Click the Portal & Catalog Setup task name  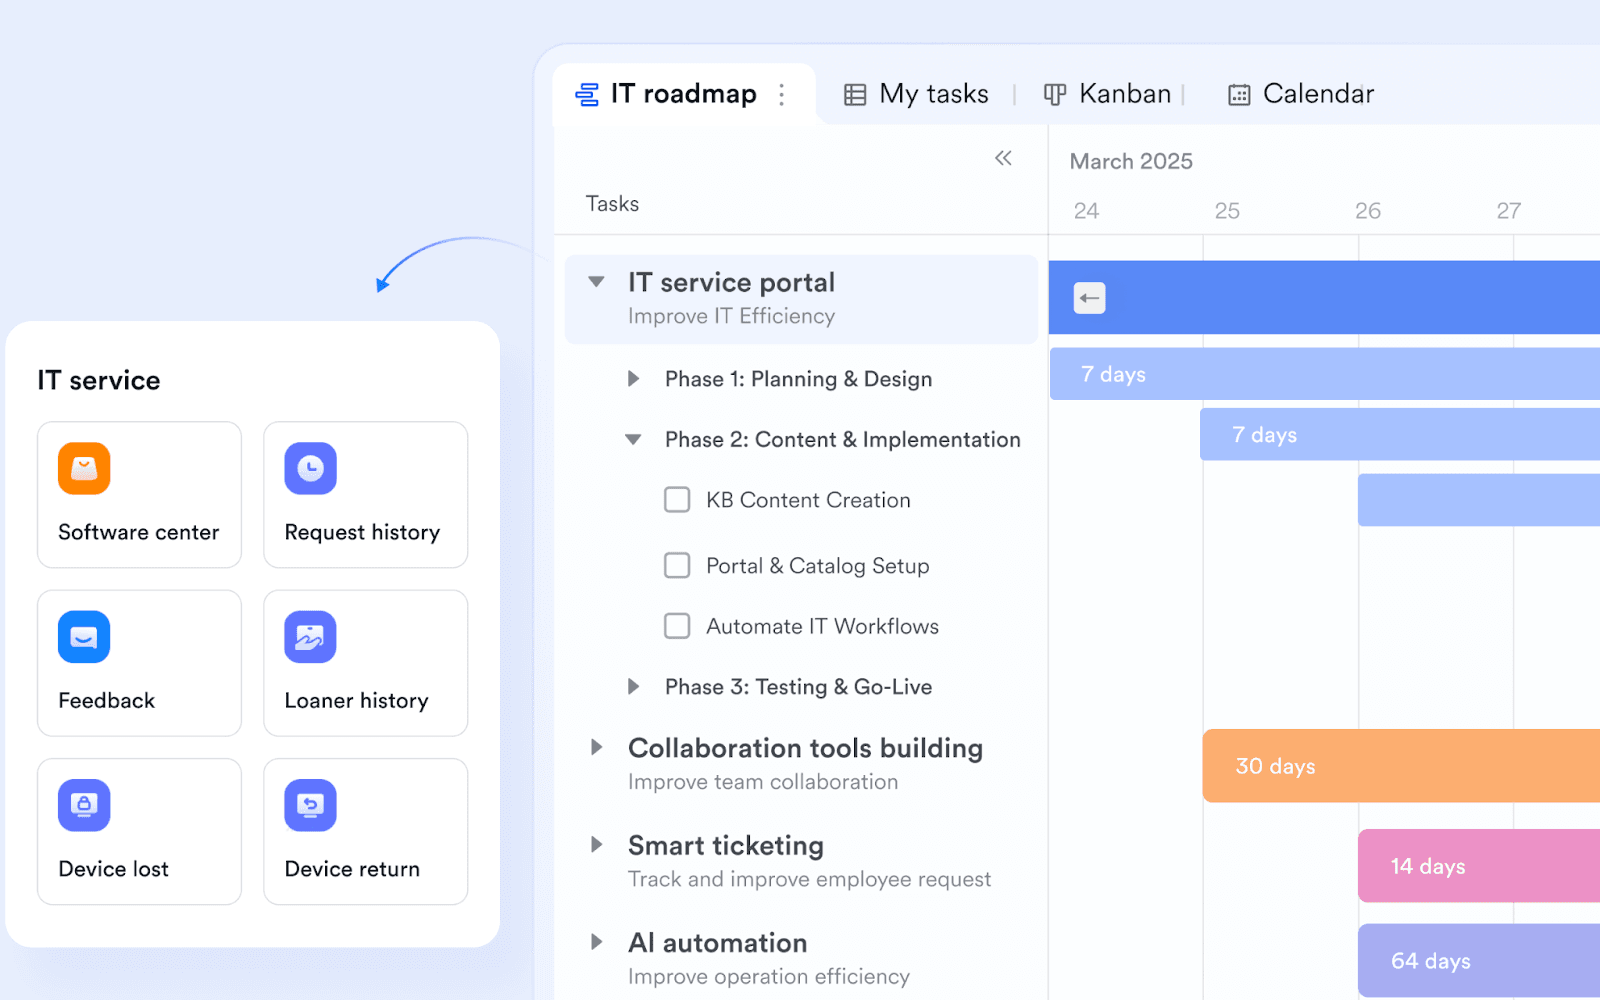818,566
